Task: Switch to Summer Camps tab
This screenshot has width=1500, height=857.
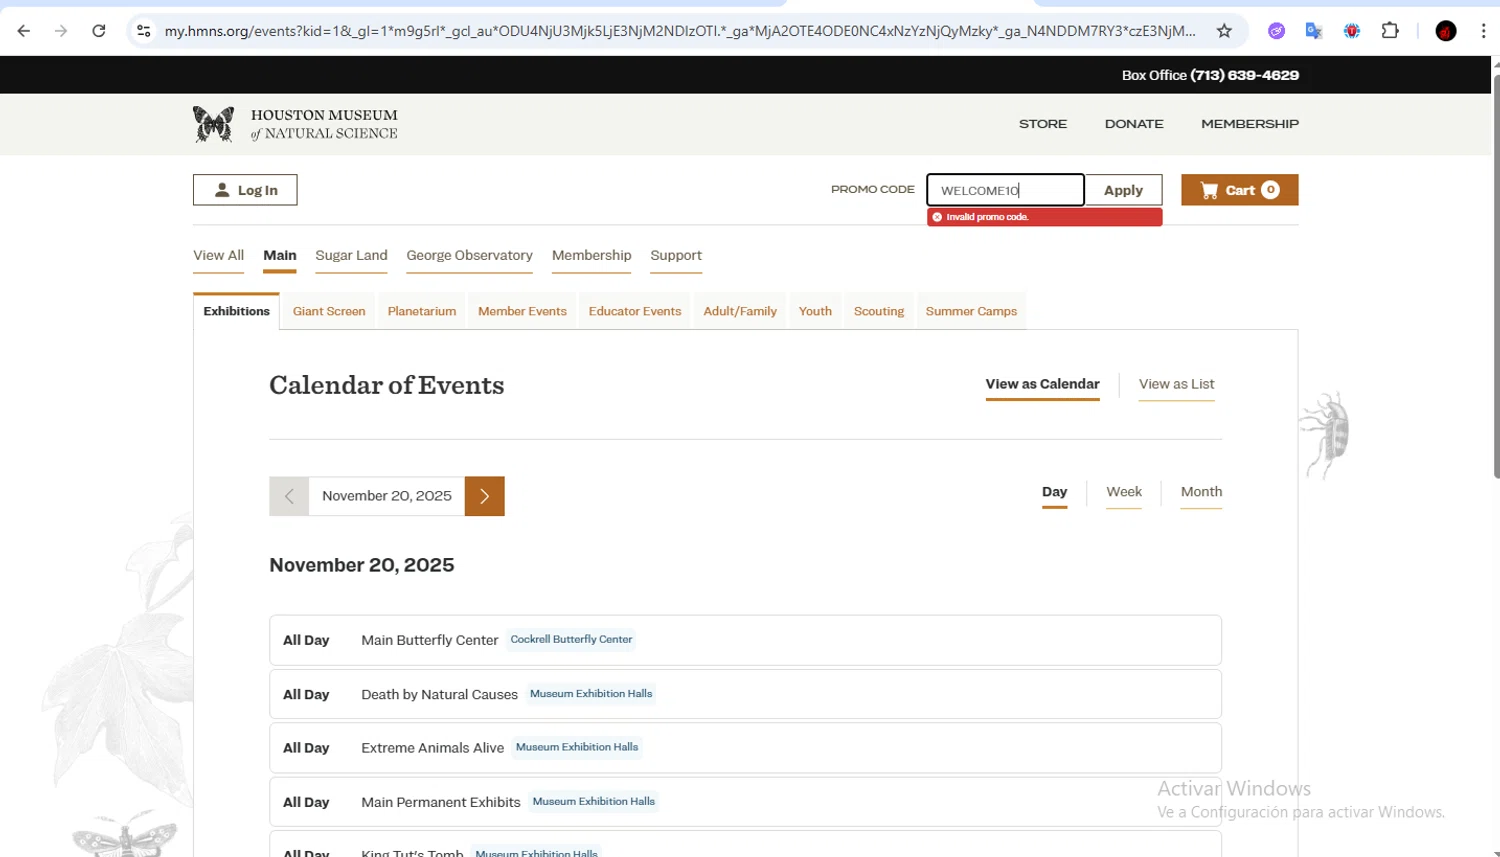Action: point(971,311)
